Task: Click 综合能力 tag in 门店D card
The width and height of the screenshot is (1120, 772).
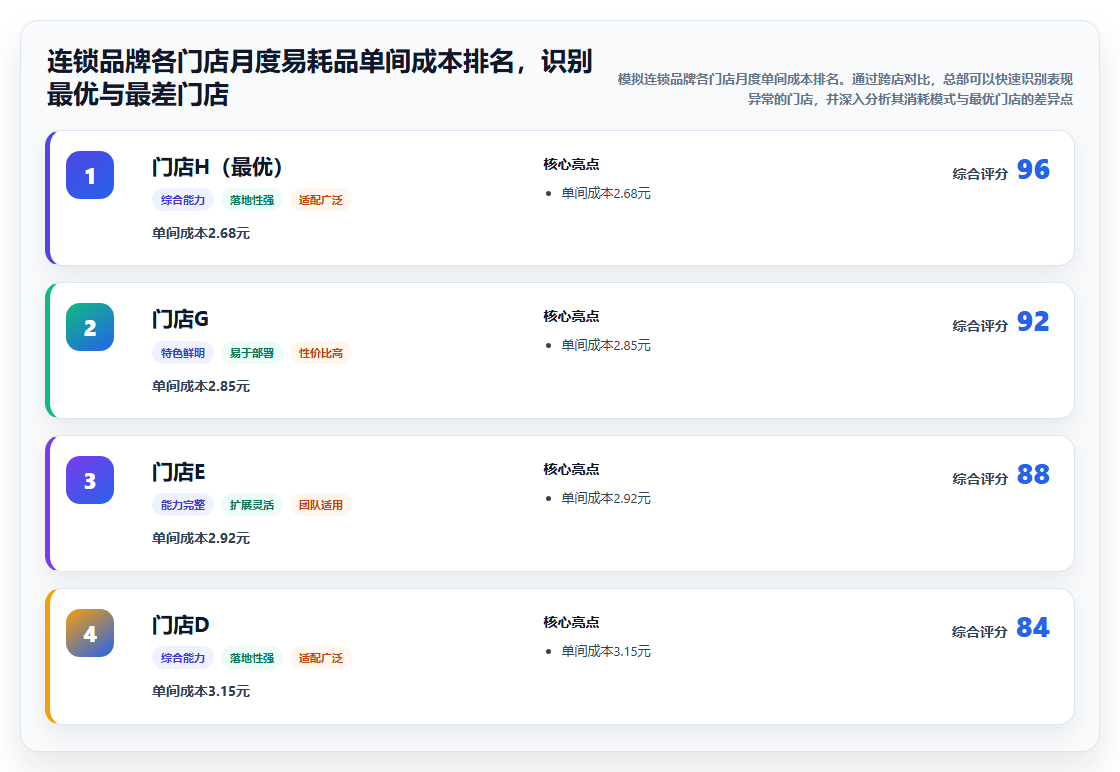Action: 183,658
